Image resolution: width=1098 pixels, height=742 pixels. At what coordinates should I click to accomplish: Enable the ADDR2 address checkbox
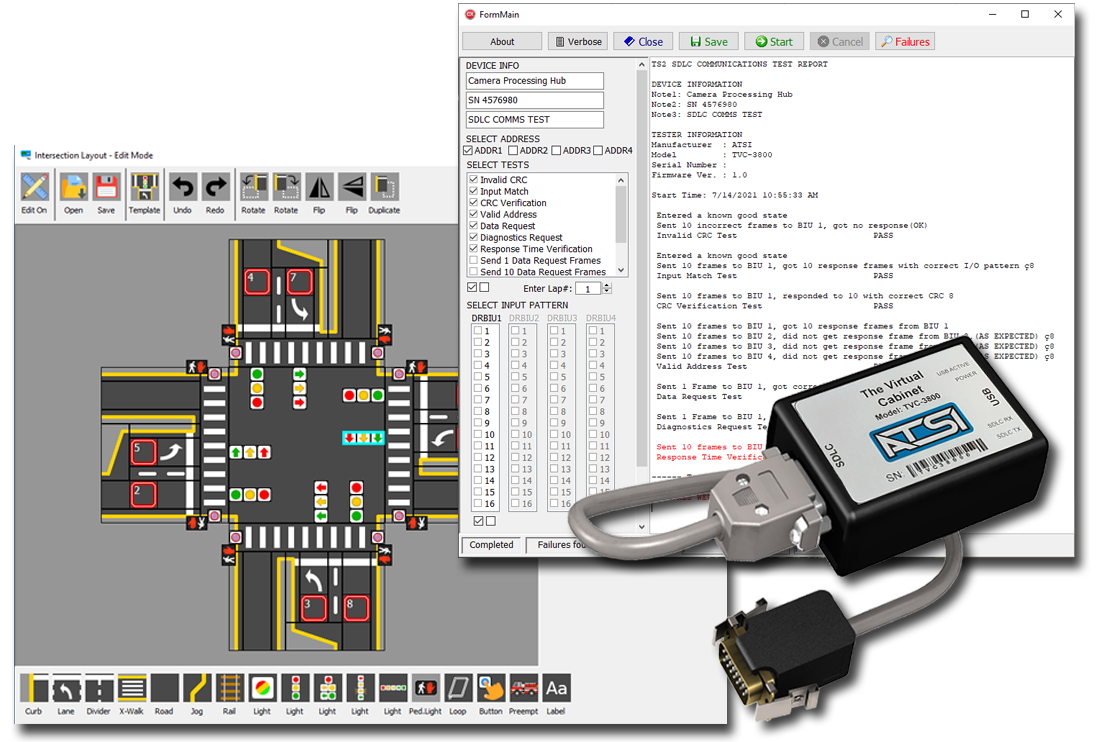tap(513, 151)
